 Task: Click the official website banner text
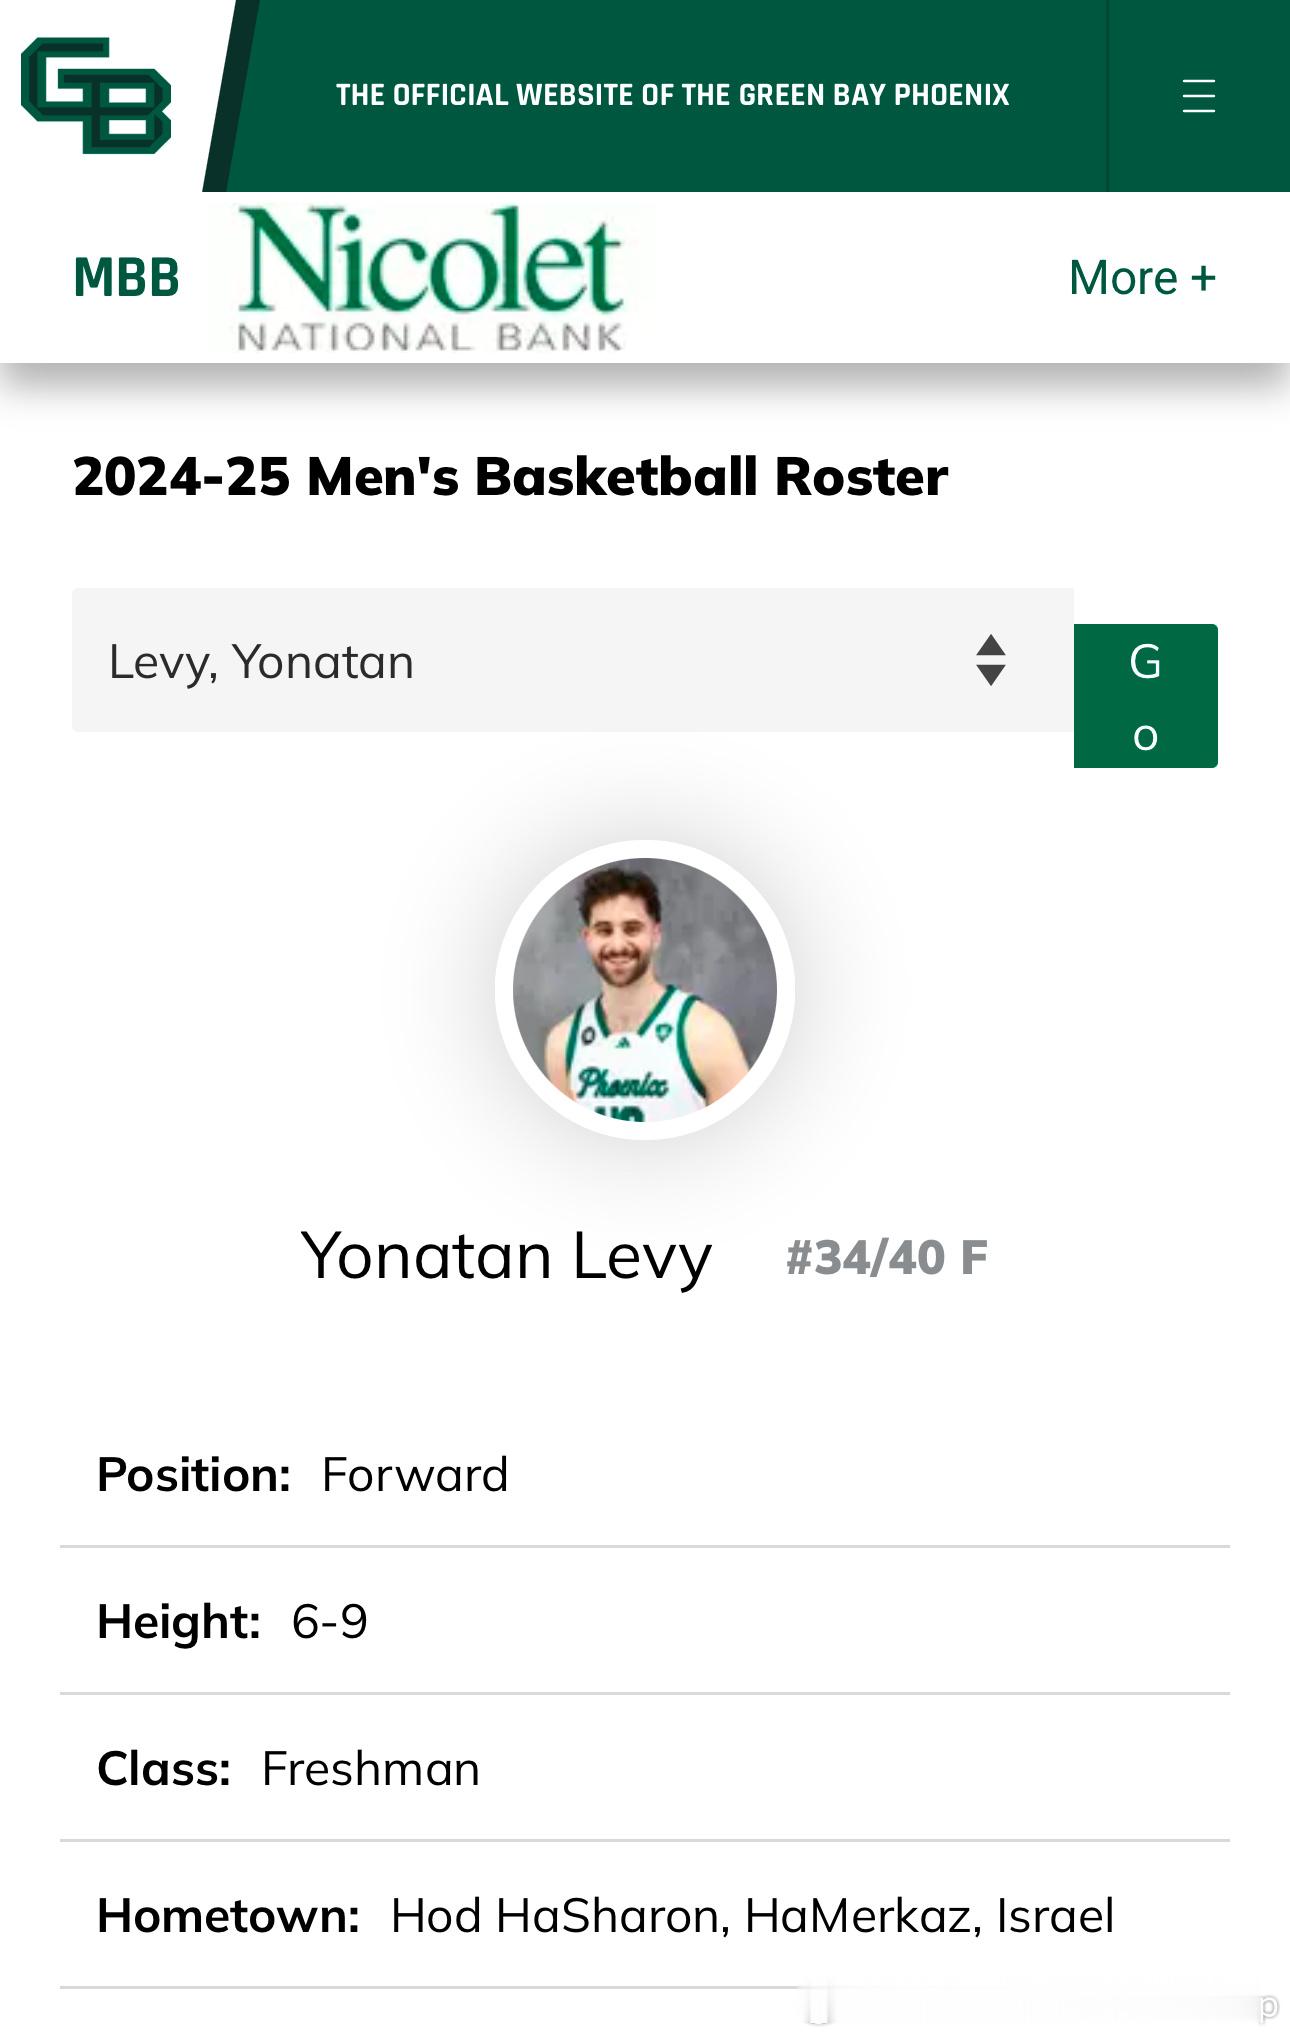pos(672,95)
